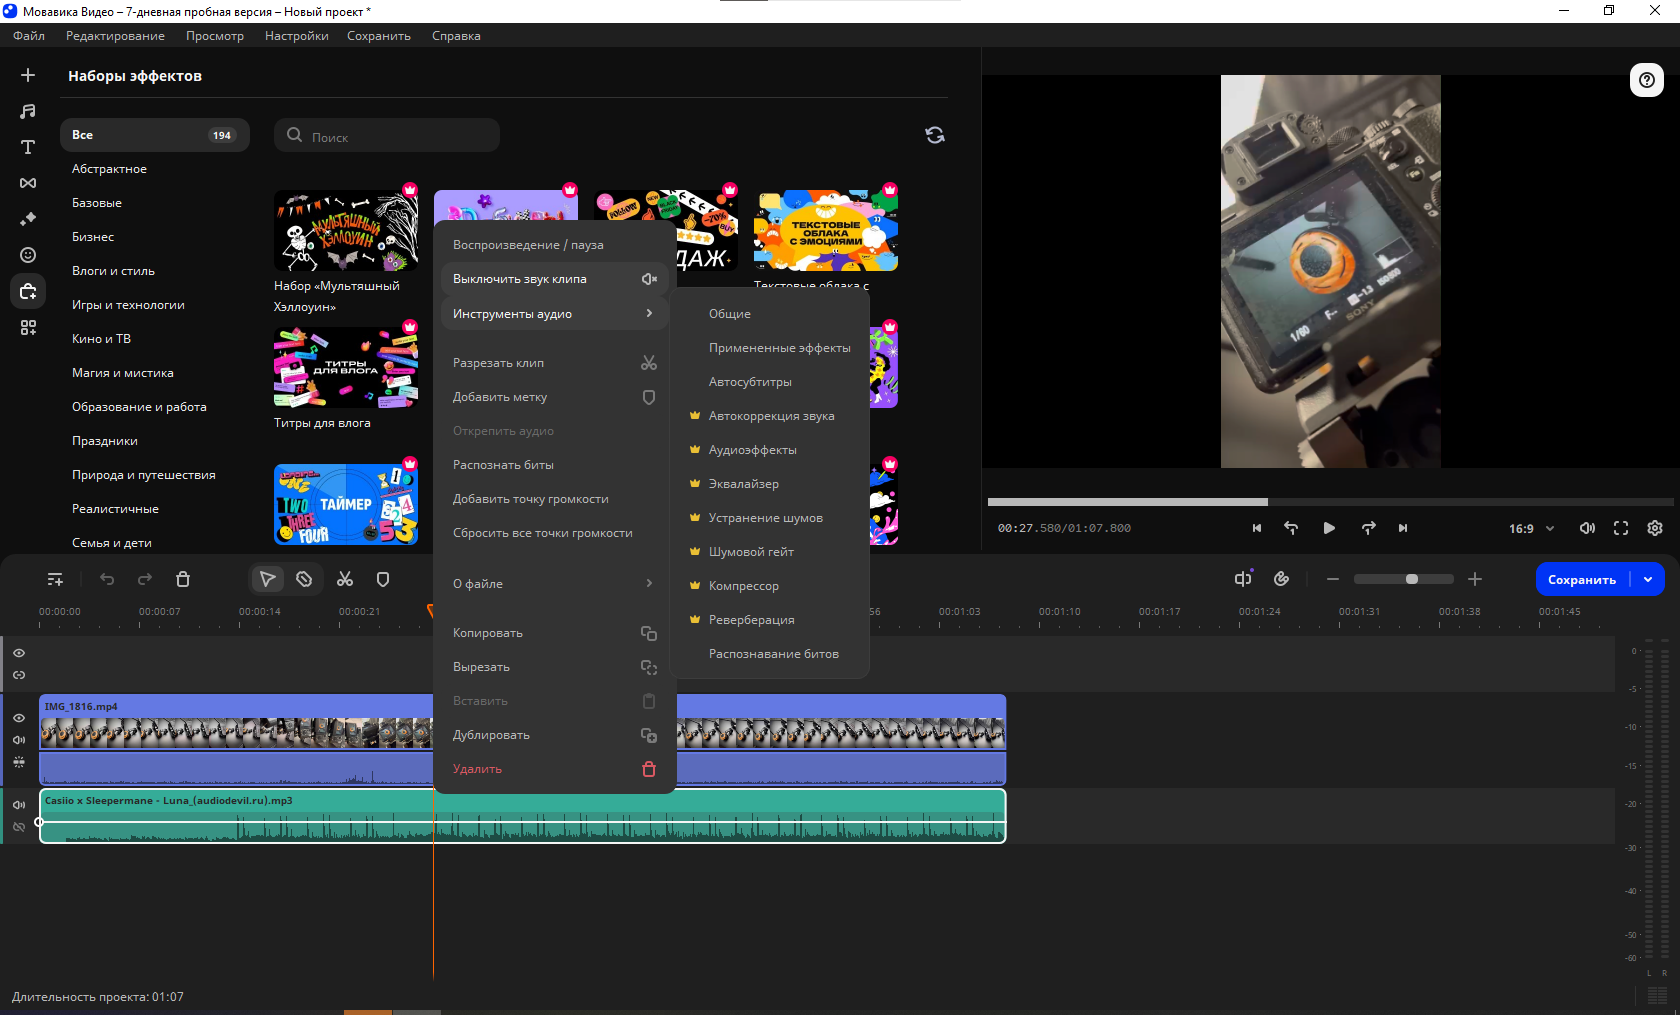Expand the Save button dropdown arrow
Screen dimensions: 1680x1015
tap(1648, 579)
